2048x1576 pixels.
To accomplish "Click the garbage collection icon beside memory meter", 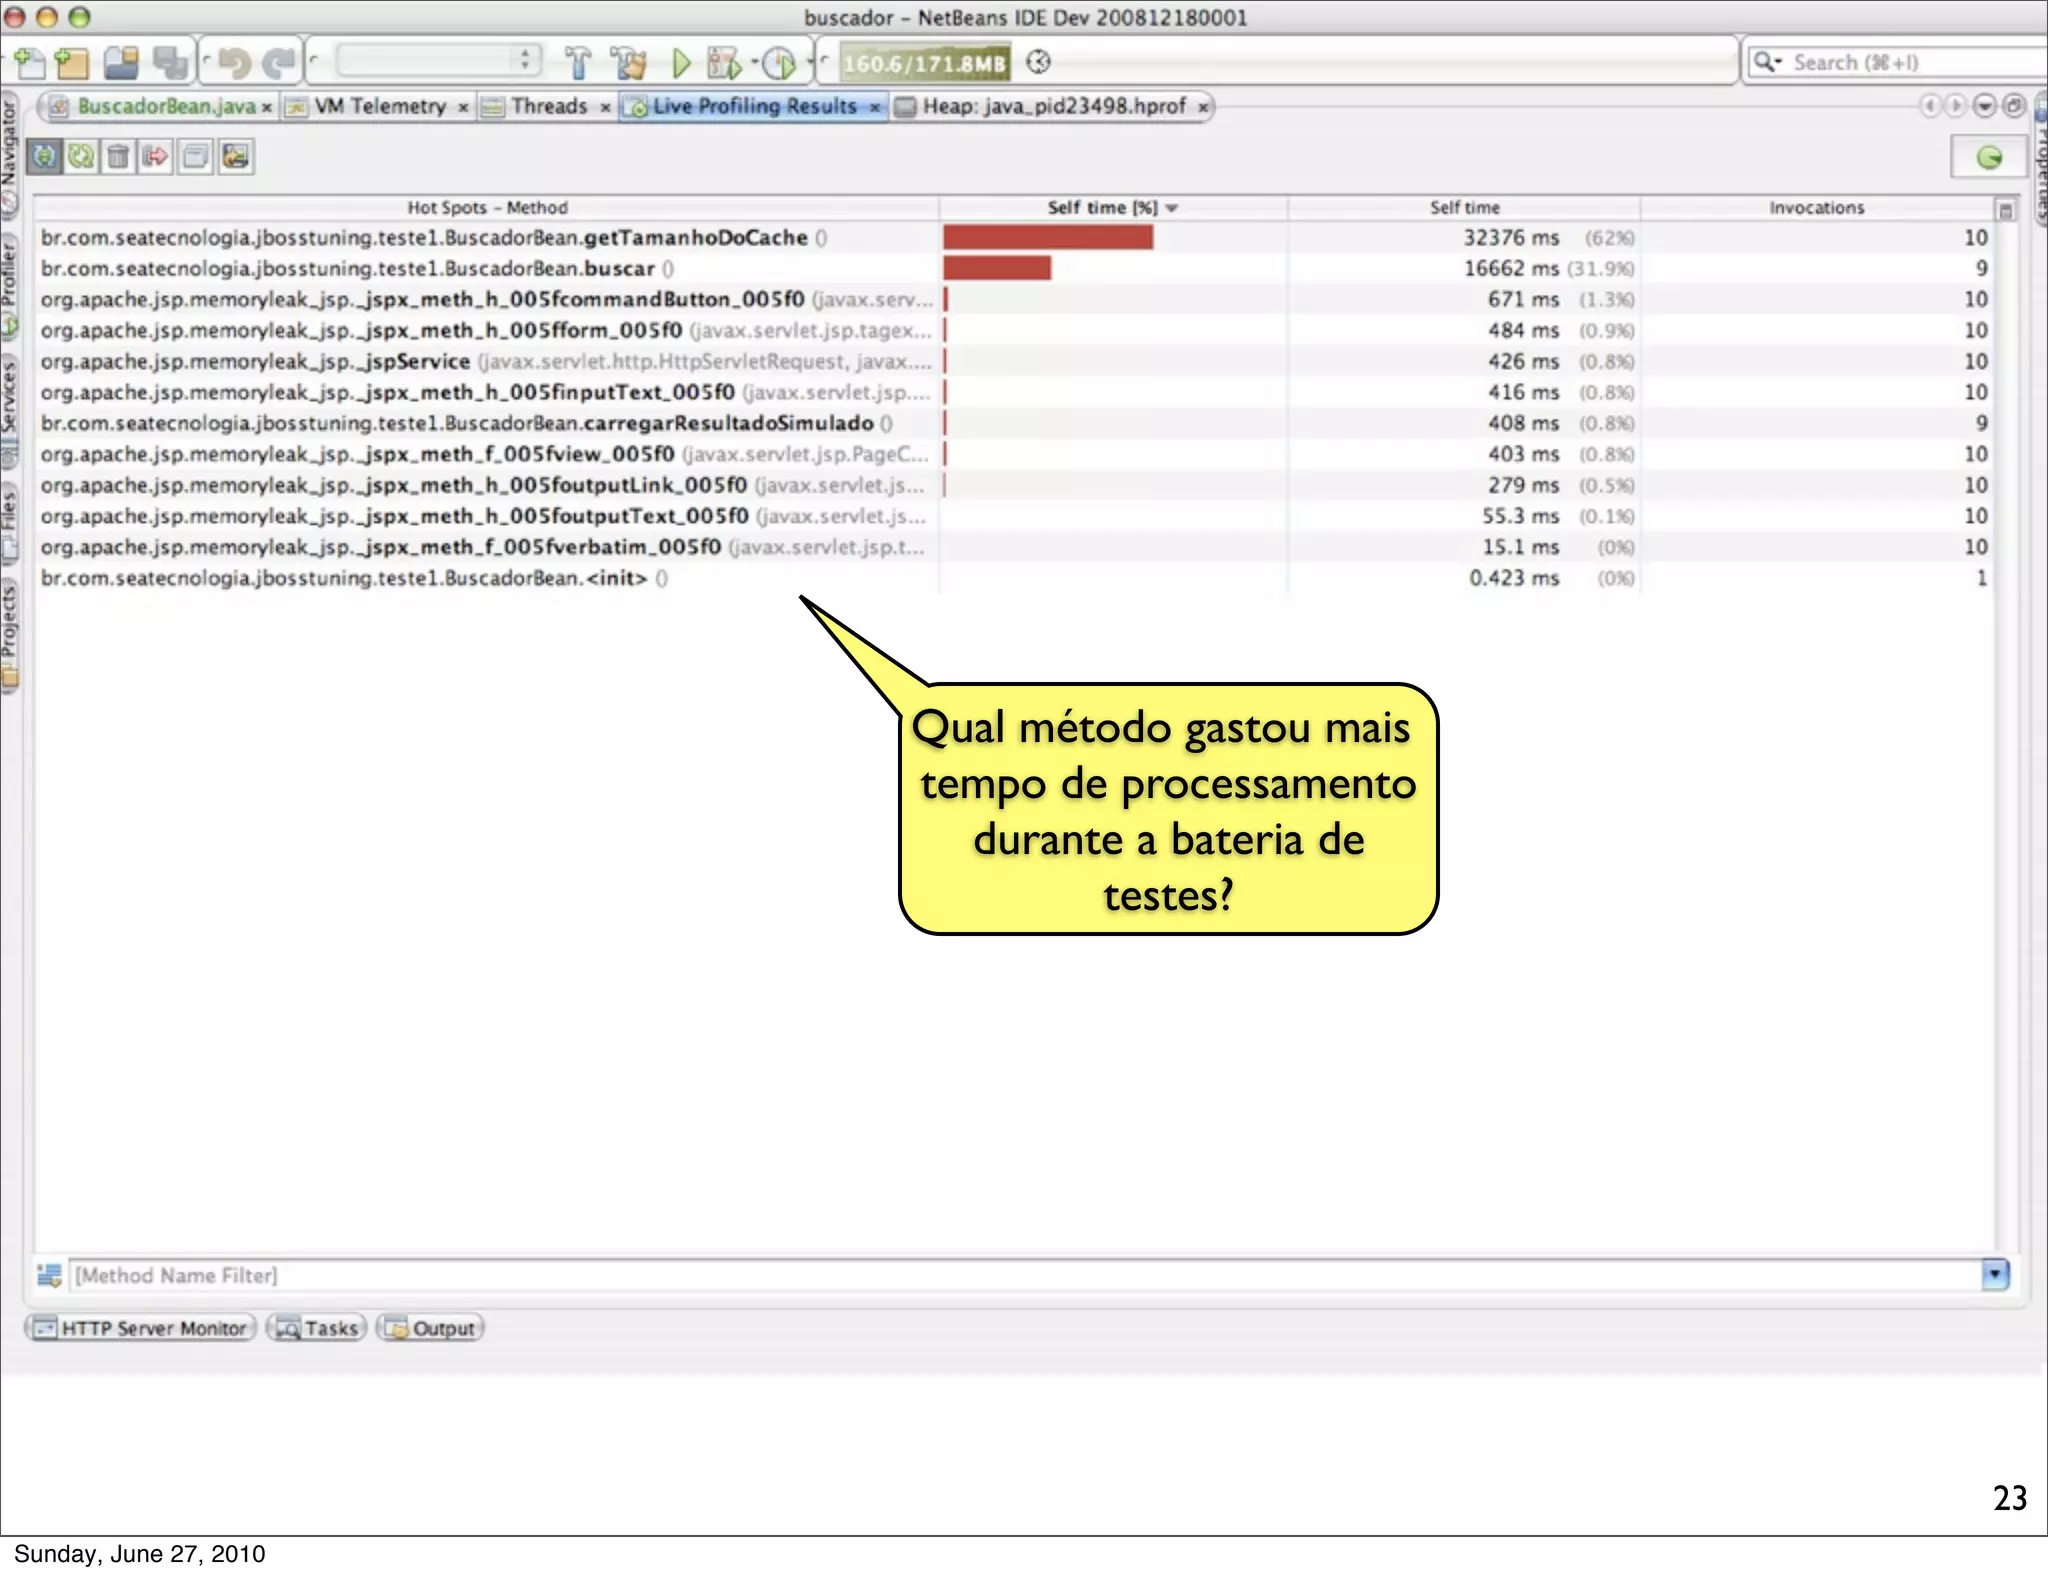I will 1039,63.
